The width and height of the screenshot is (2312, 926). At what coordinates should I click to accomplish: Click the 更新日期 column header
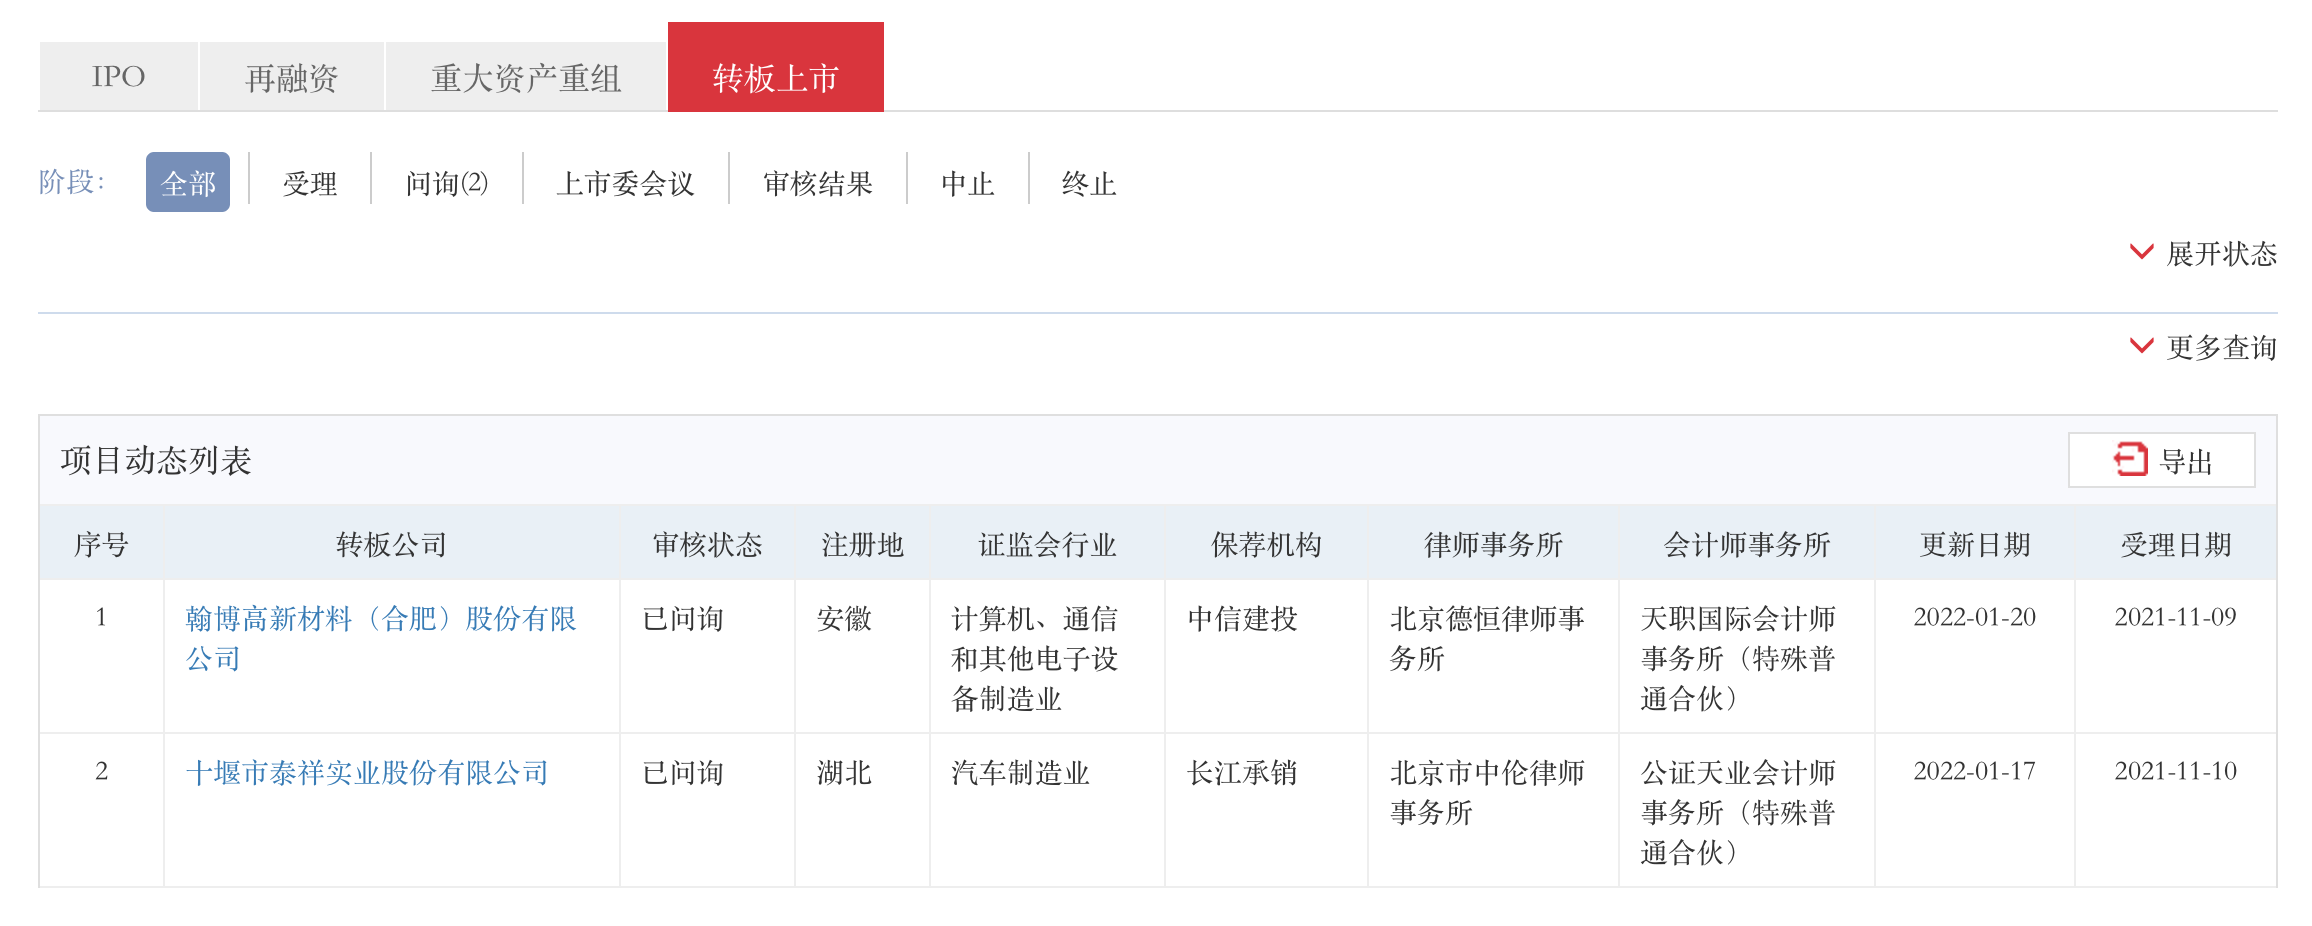click(x=1974, y=545)
